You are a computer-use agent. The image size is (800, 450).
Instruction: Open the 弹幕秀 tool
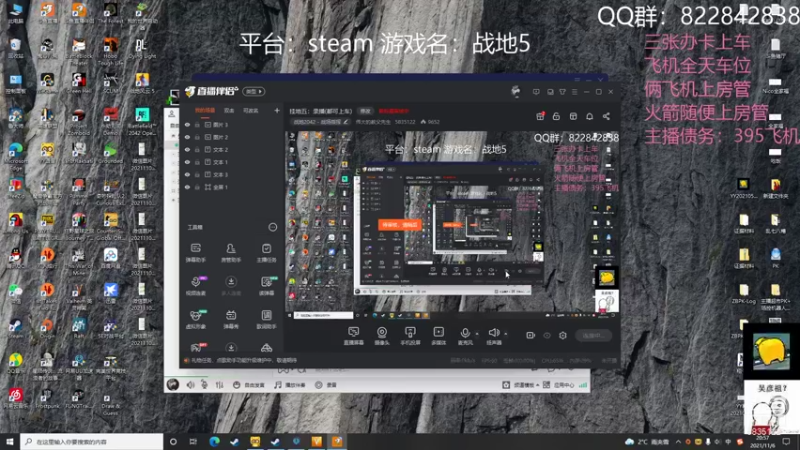(231, 319)
